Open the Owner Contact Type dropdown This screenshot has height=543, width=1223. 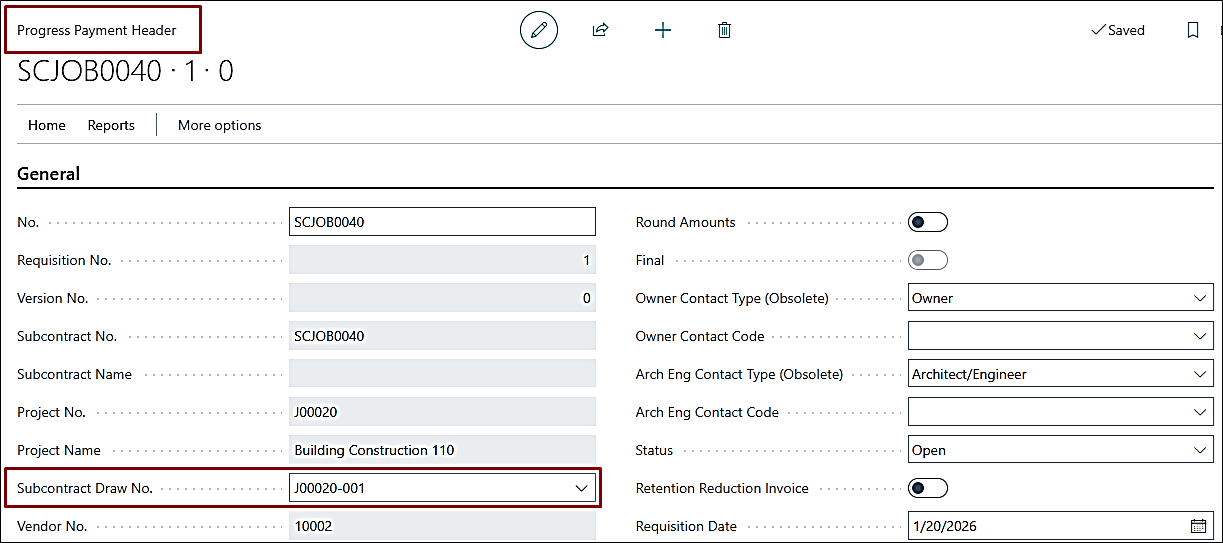pyautogui.click(x=1200, y=298)
